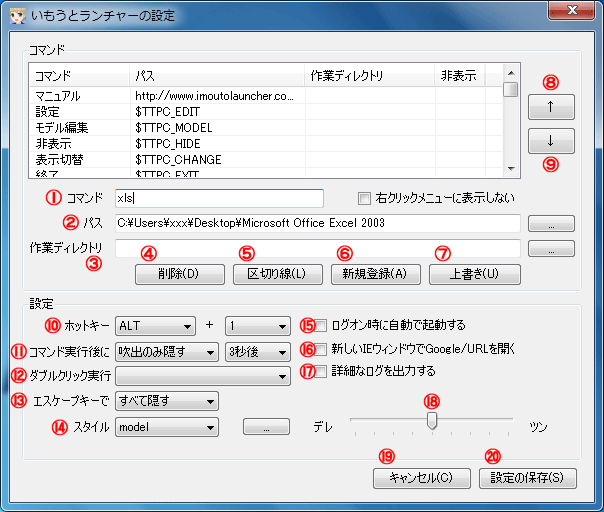Enable ログオン時に自動で起動する checkbox

tap(320, 326)
